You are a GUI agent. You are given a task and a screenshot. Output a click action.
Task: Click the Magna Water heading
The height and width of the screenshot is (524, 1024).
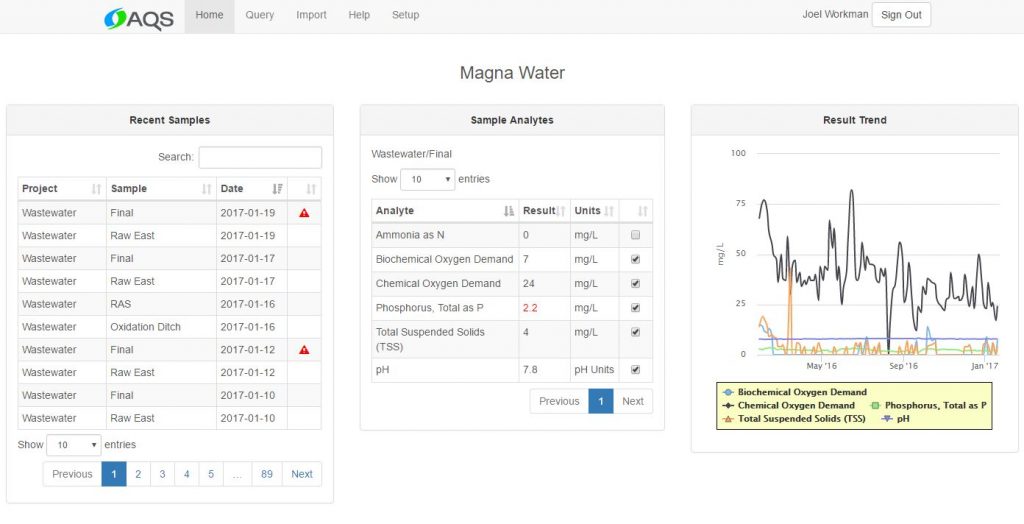click(512, 73)
